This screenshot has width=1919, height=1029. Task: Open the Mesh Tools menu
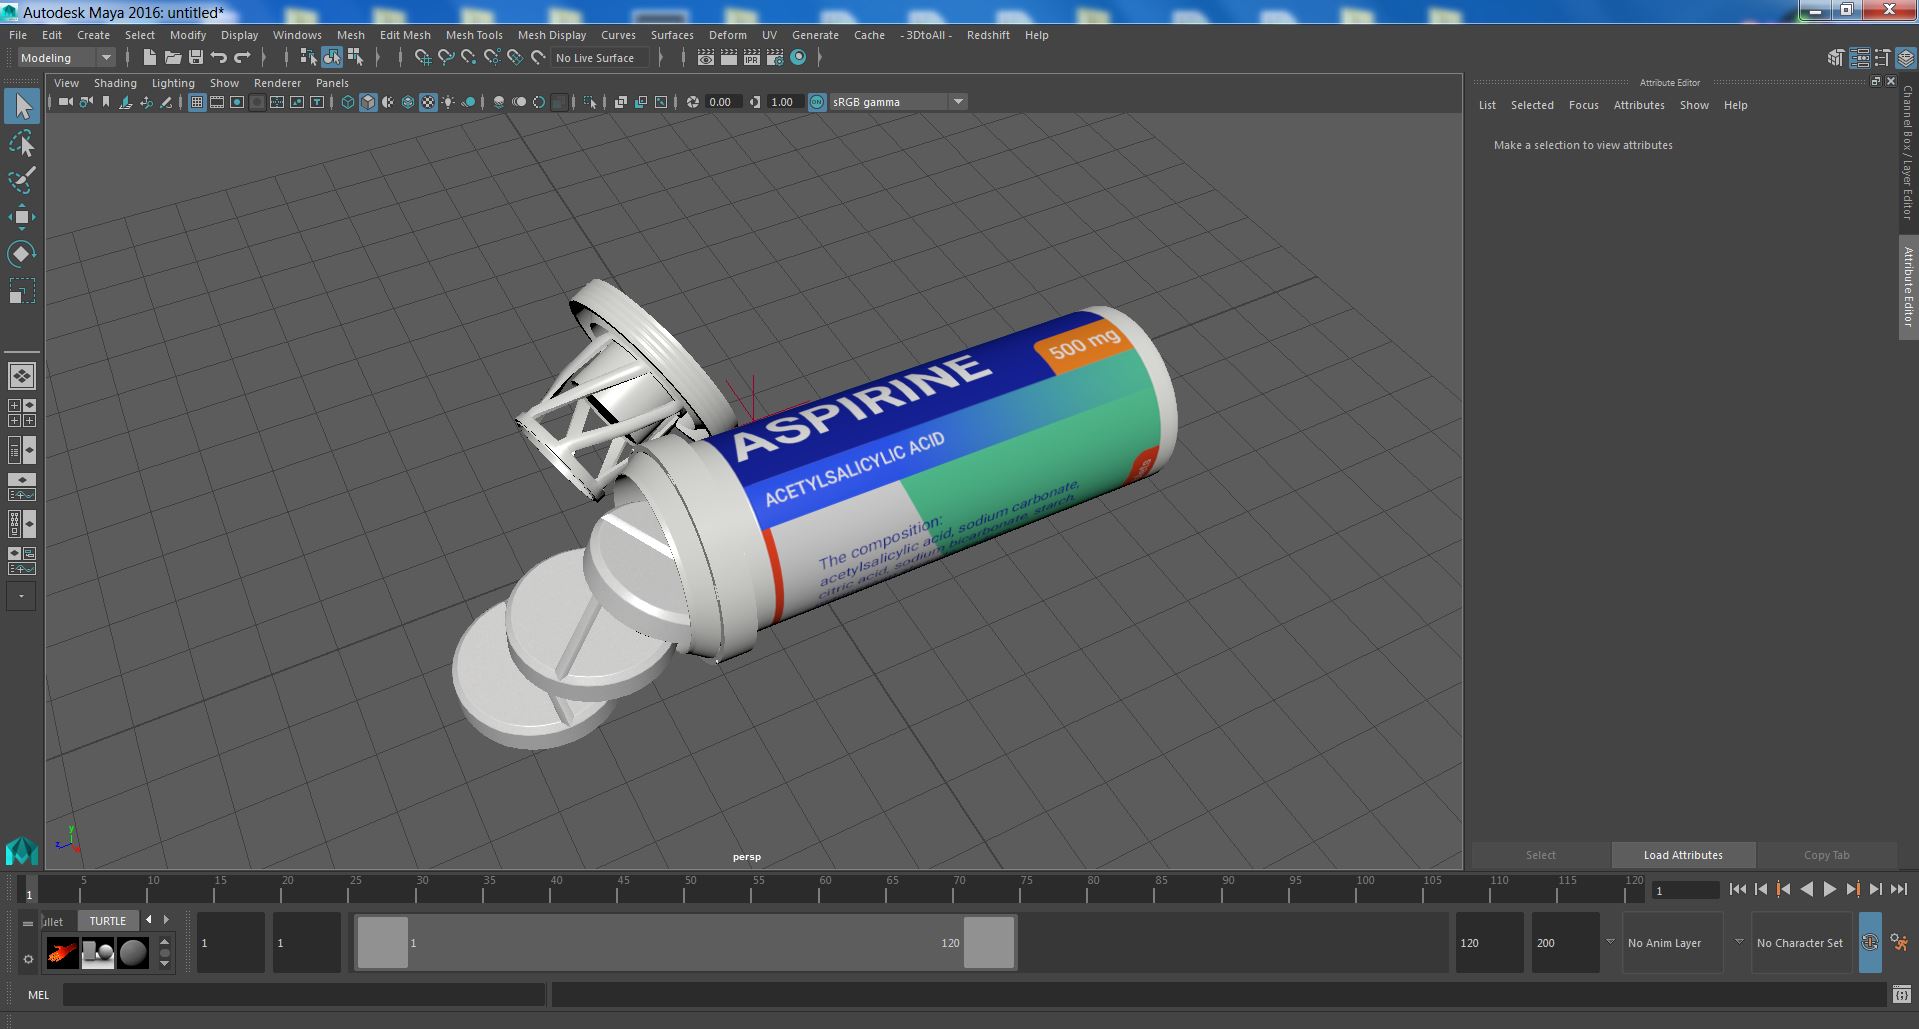point(474,35)
